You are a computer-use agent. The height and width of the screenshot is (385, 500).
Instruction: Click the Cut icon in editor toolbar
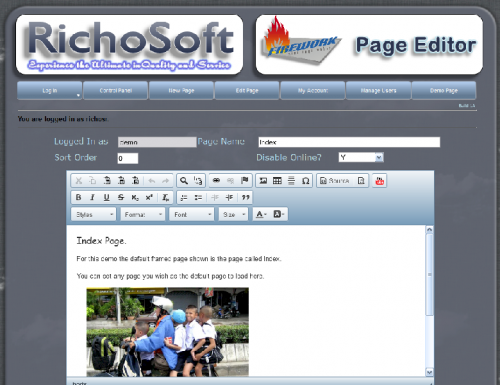[x=79, y=181]
